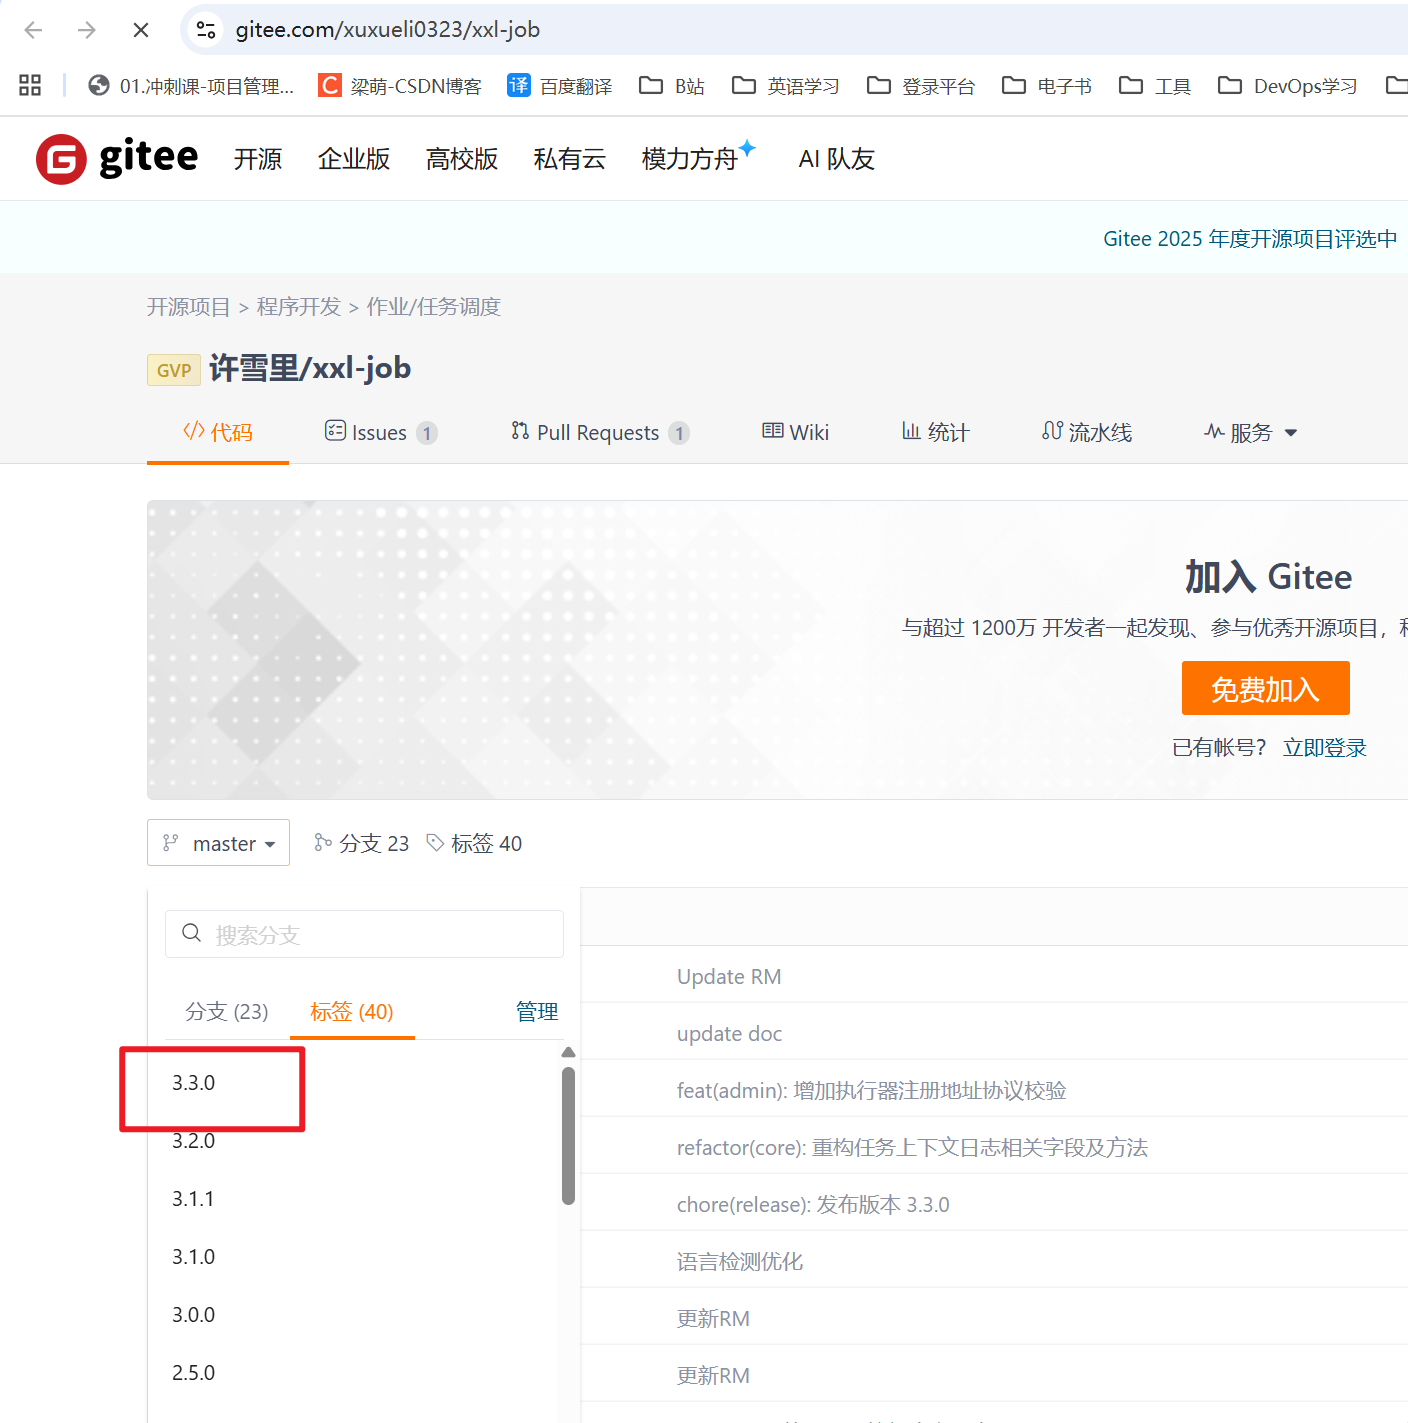Open the 英语学习 bookmark folder
Image resolution: width=1408 pixels, height=1423 pixels.
click(786, 86)
